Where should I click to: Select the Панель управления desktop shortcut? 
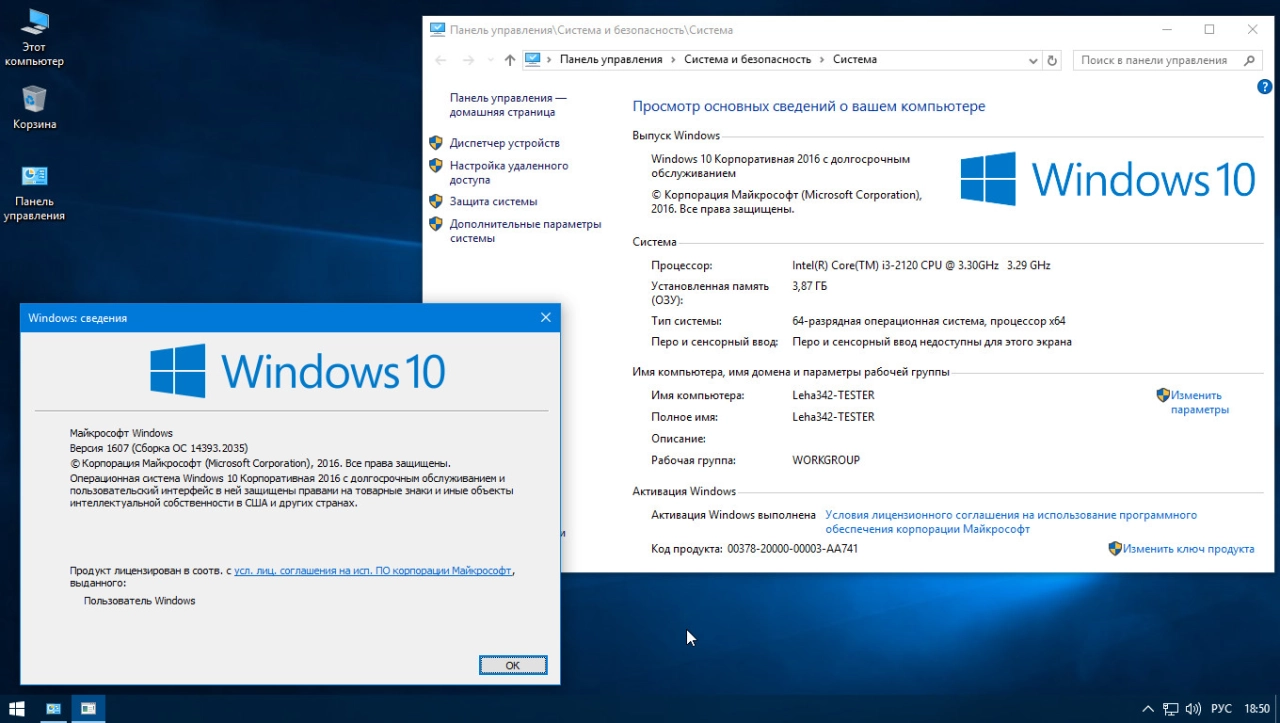34,192
